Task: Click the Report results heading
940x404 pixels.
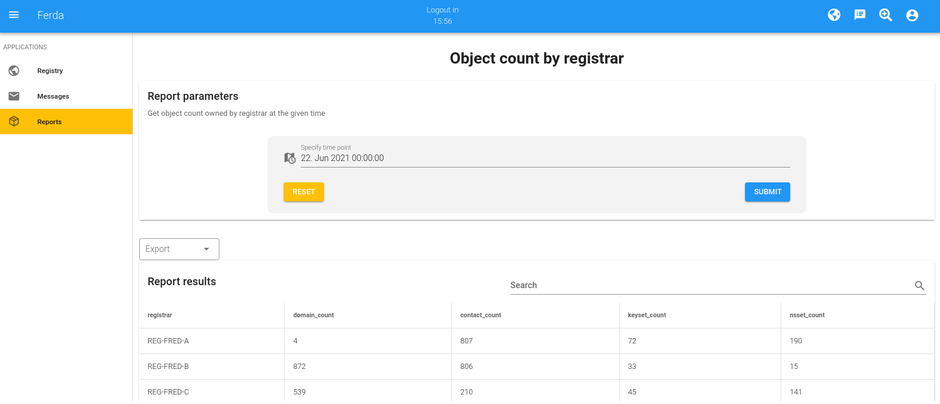Action: click(x=182, y=281)
